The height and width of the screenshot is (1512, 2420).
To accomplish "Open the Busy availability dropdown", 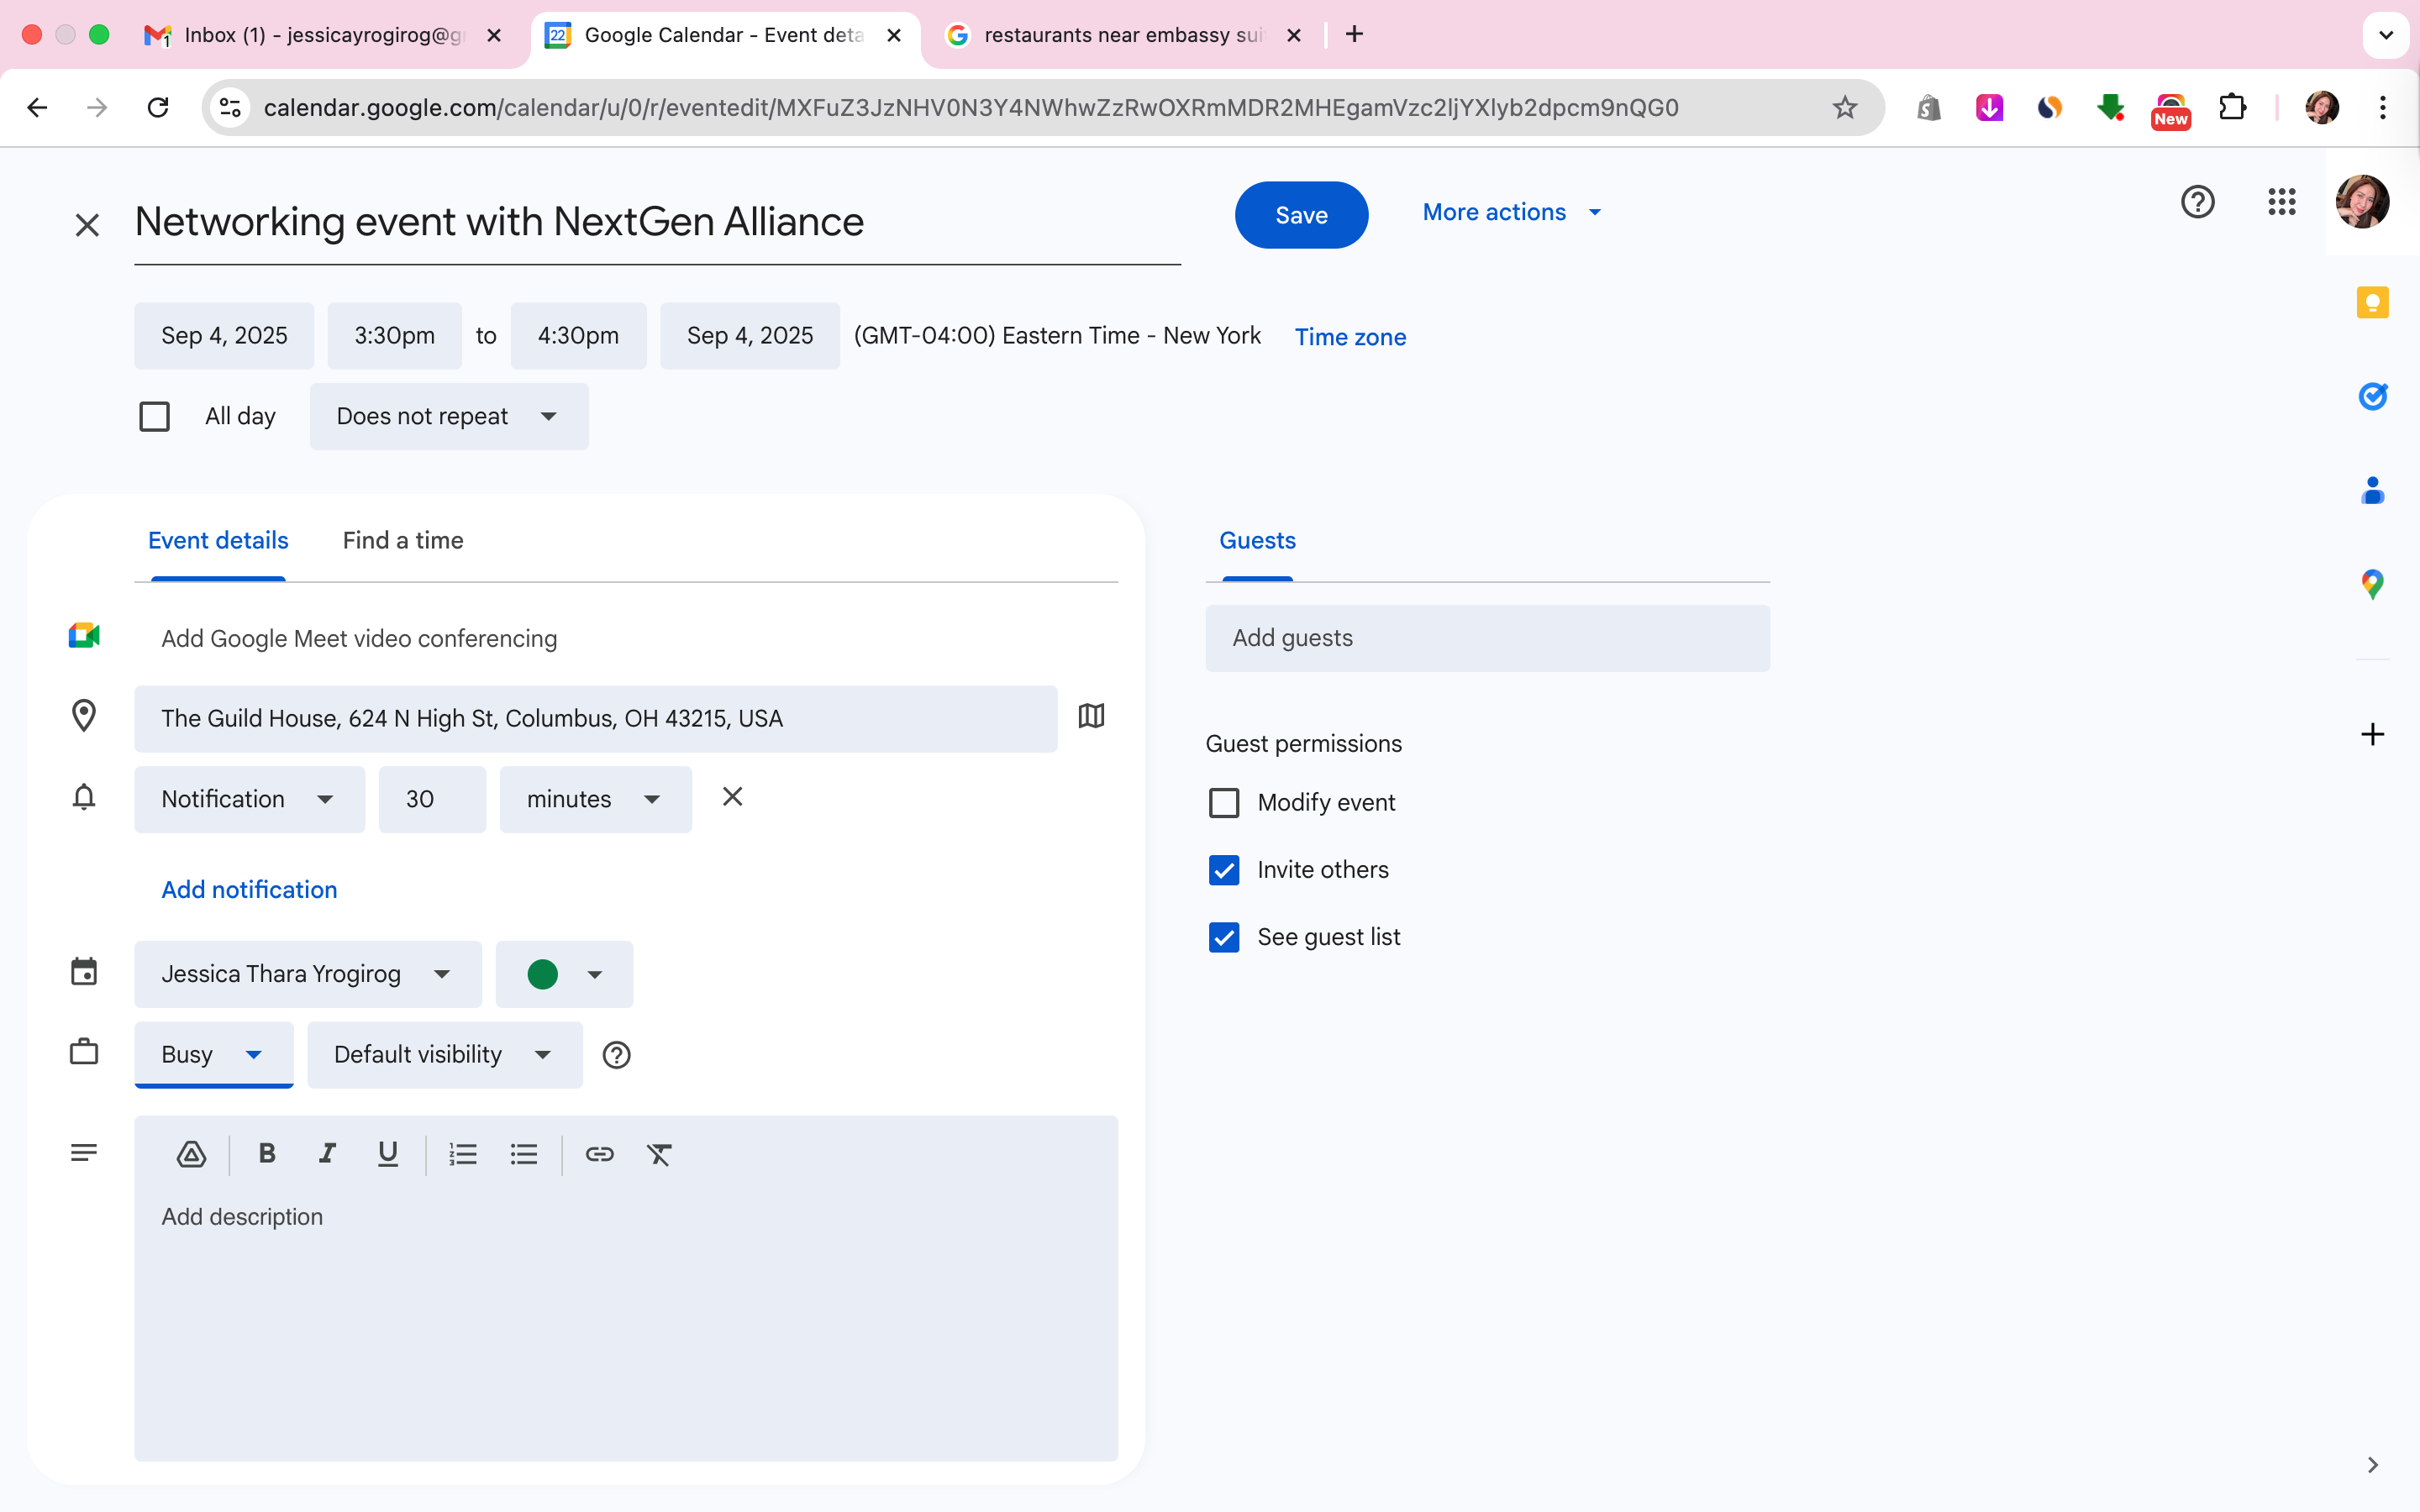I will pyautogui.click(x=213, y=1054).
